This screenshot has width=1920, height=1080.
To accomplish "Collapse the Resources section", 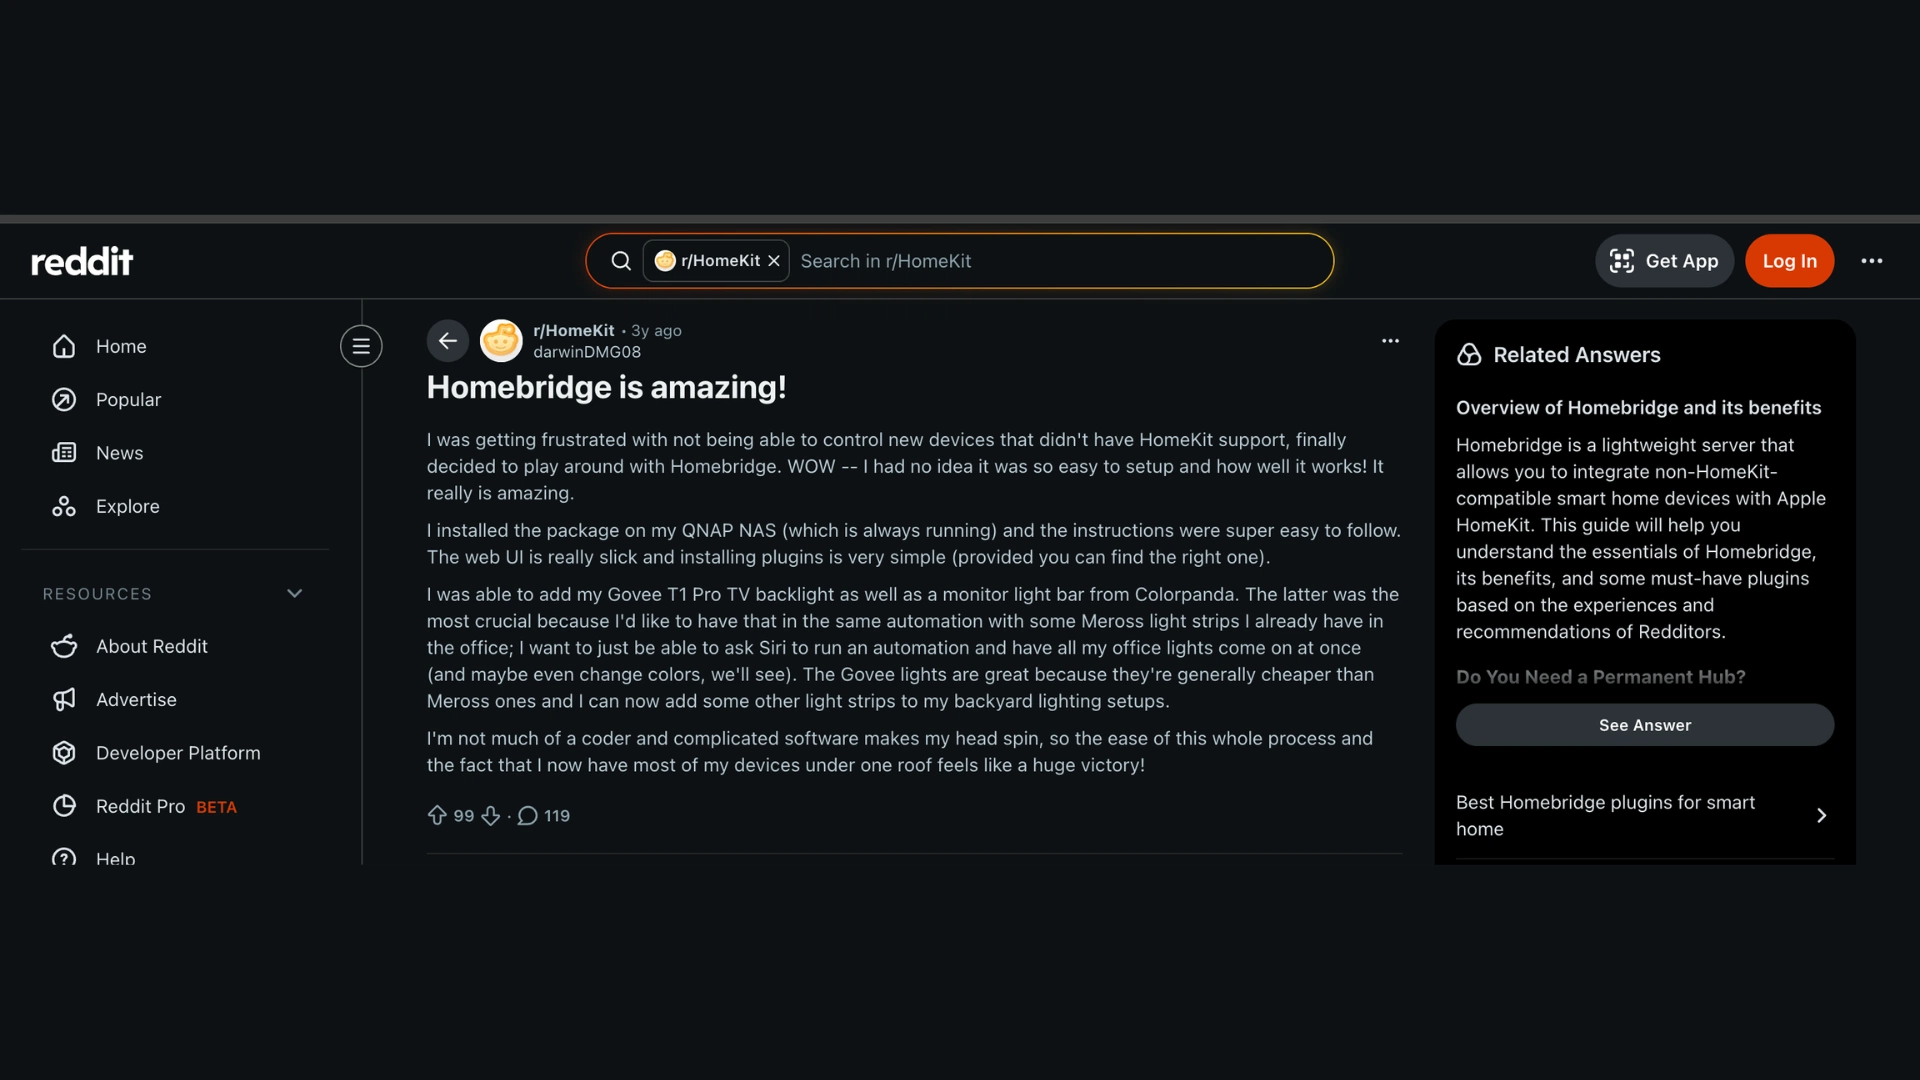I will 295,593.
